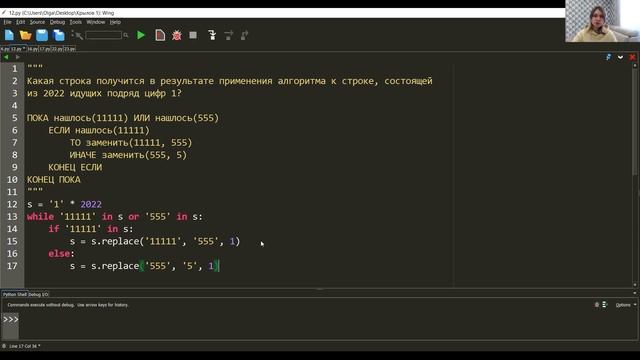Click the red document debug-file icon
The height and width of the screenshot is (360, 640).
click(160, 35)
